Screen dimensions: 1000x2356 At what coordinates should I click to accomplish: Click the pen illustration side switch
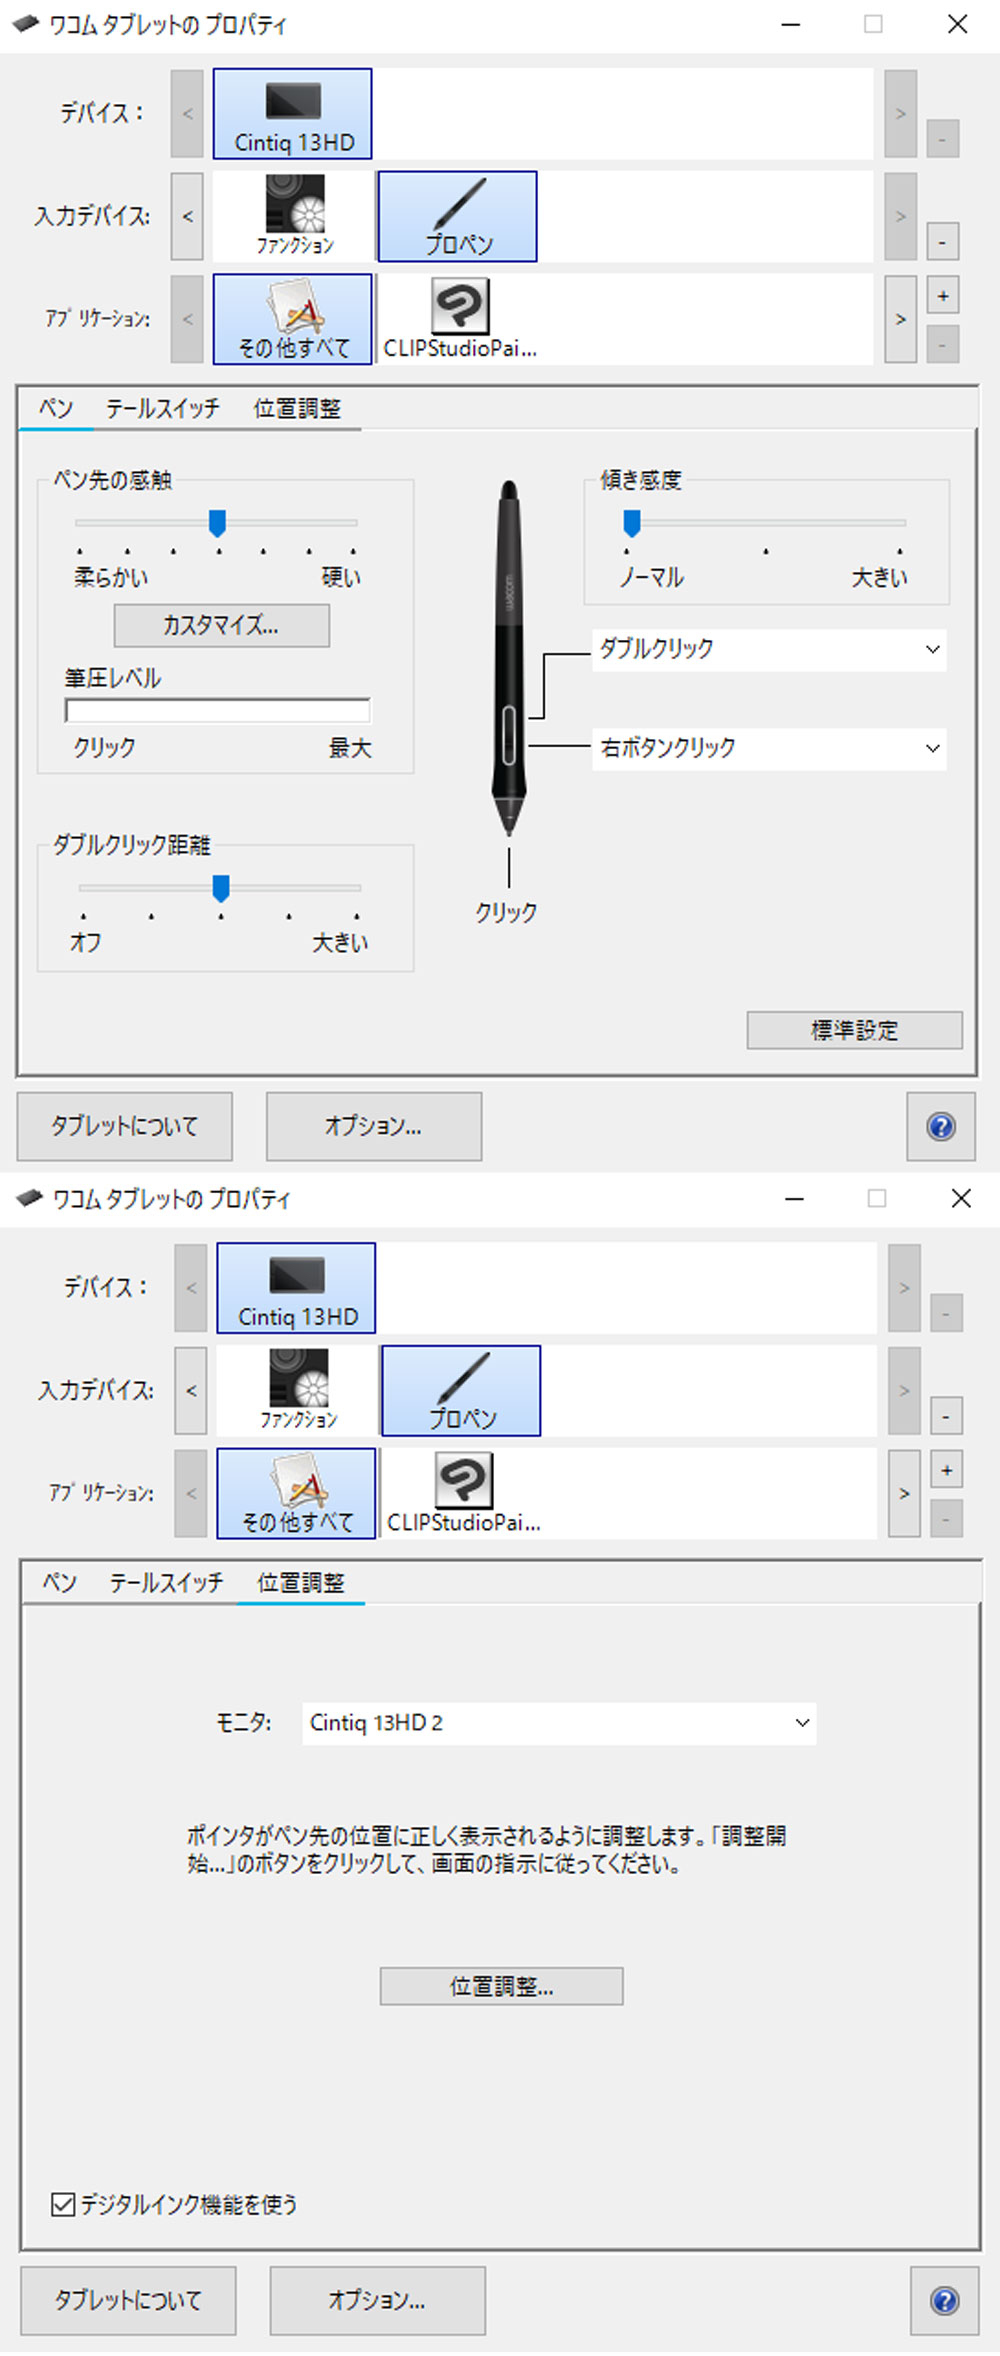click(x=509, y=735)
